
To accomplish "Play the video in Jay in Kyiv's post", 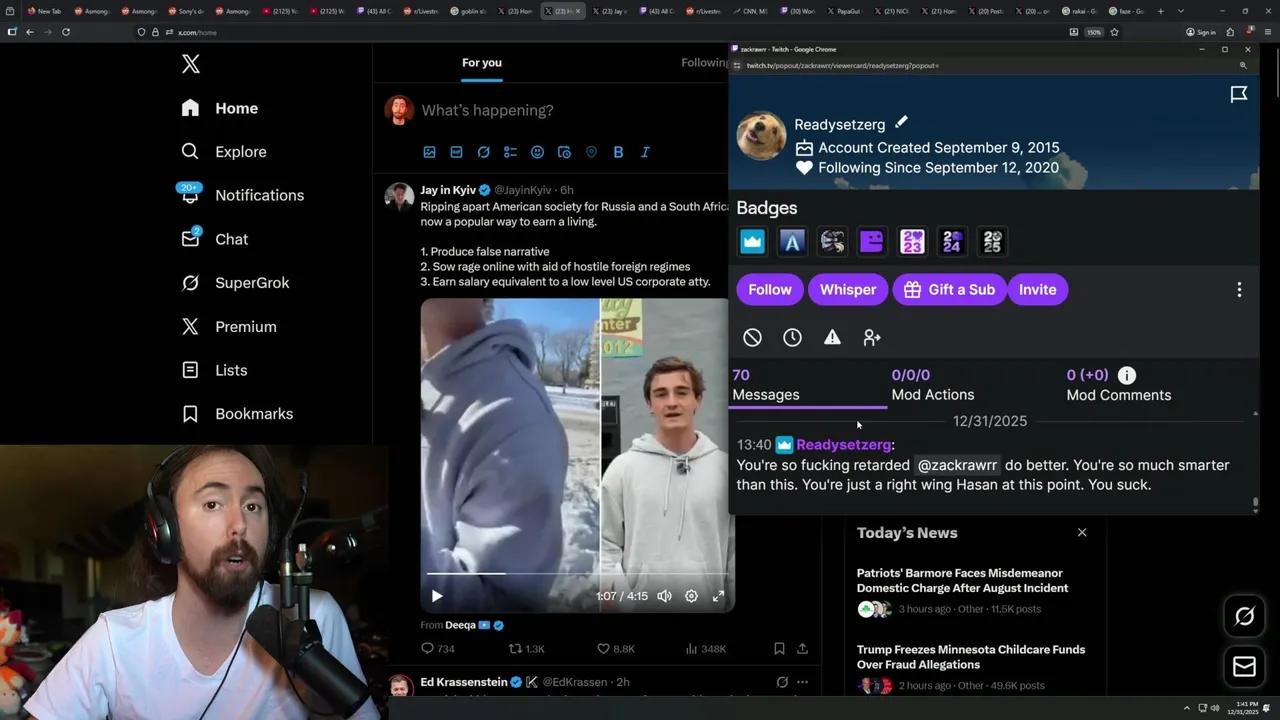I will [x=437, y=596].
